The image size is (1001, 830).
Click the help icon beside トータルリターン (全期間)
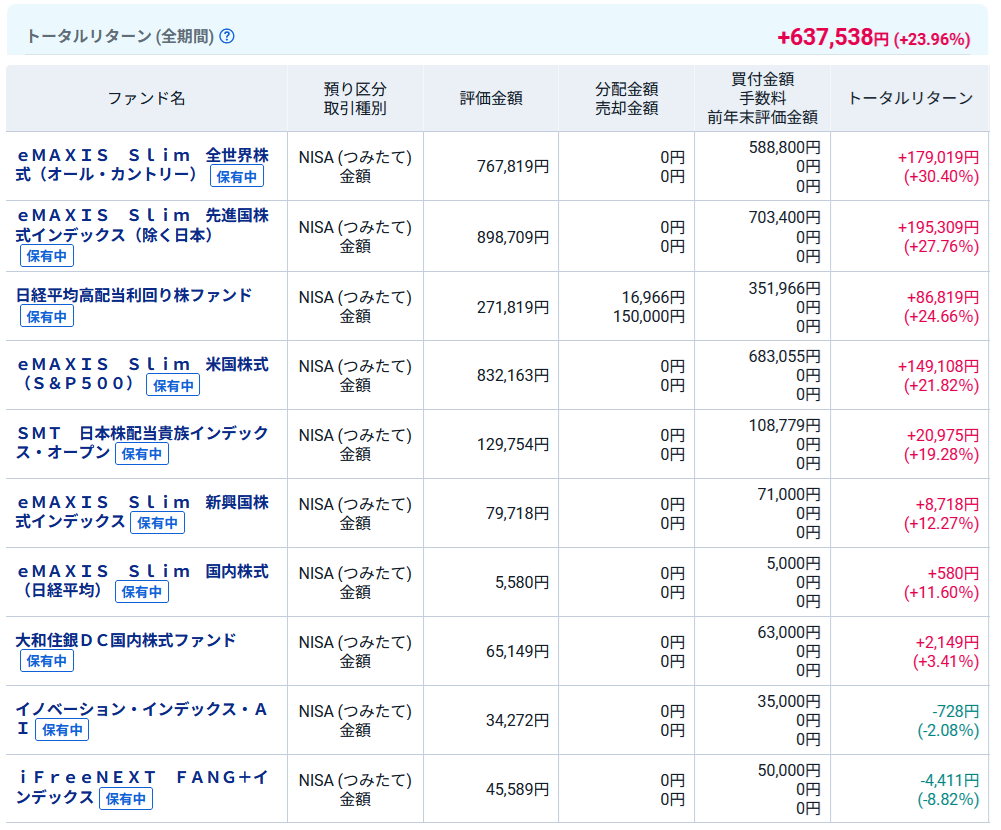click(227, 36)
